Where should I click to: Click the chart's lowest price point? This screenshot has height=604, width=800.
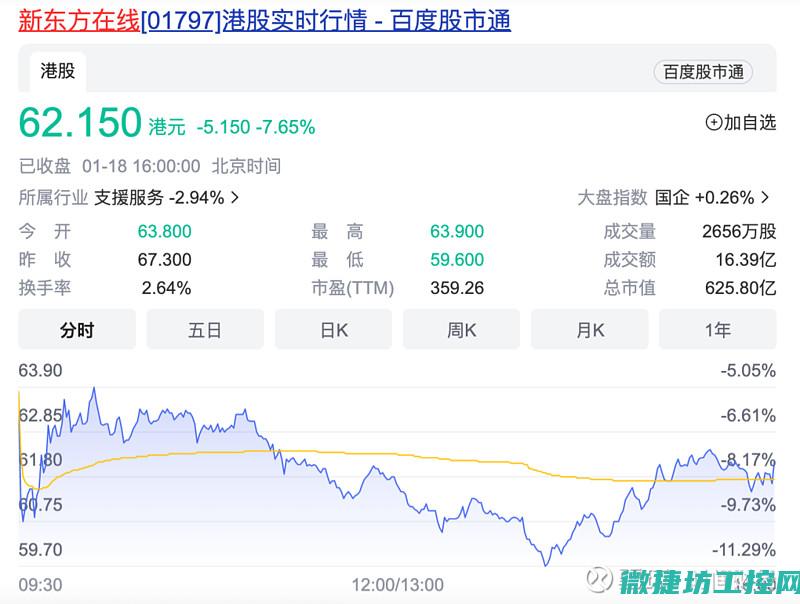pos(545,565)
